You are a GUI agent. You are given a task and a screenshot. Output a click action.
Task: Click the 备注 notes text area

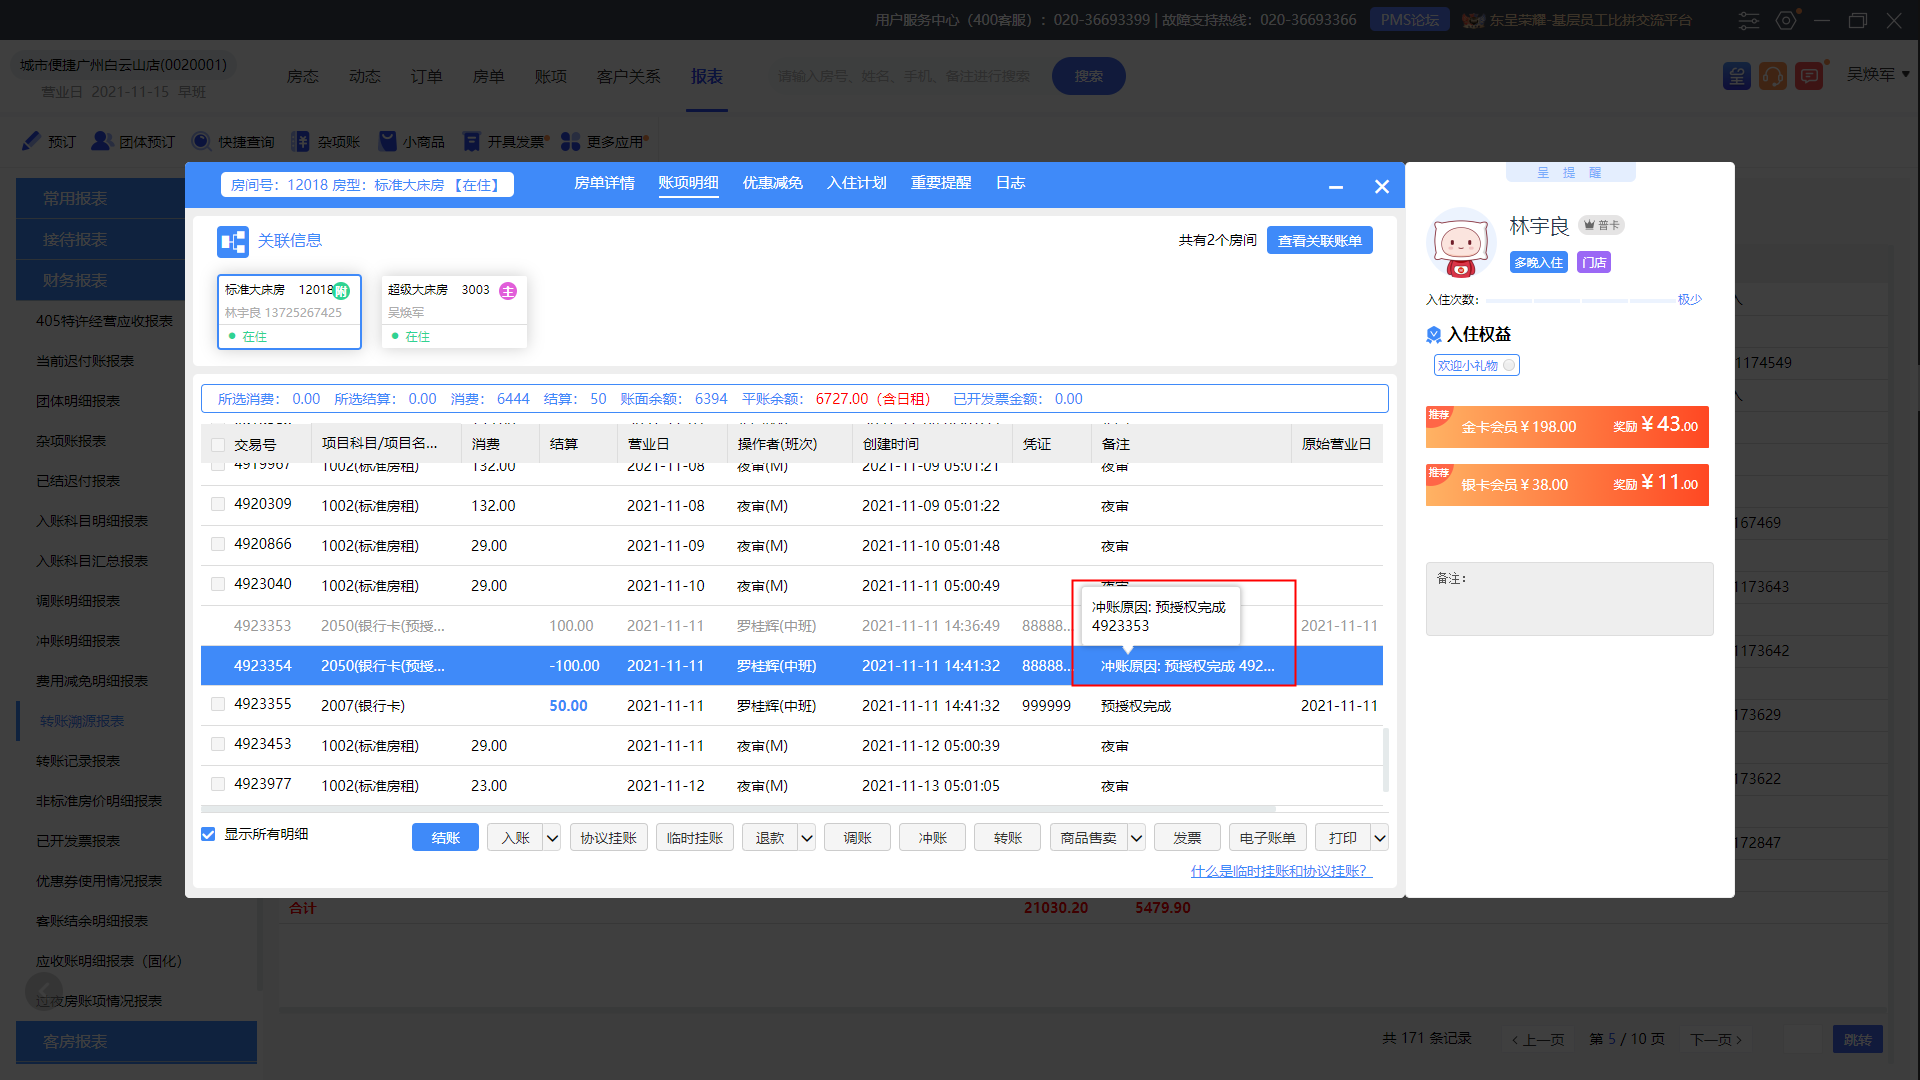pos(1569,599)
